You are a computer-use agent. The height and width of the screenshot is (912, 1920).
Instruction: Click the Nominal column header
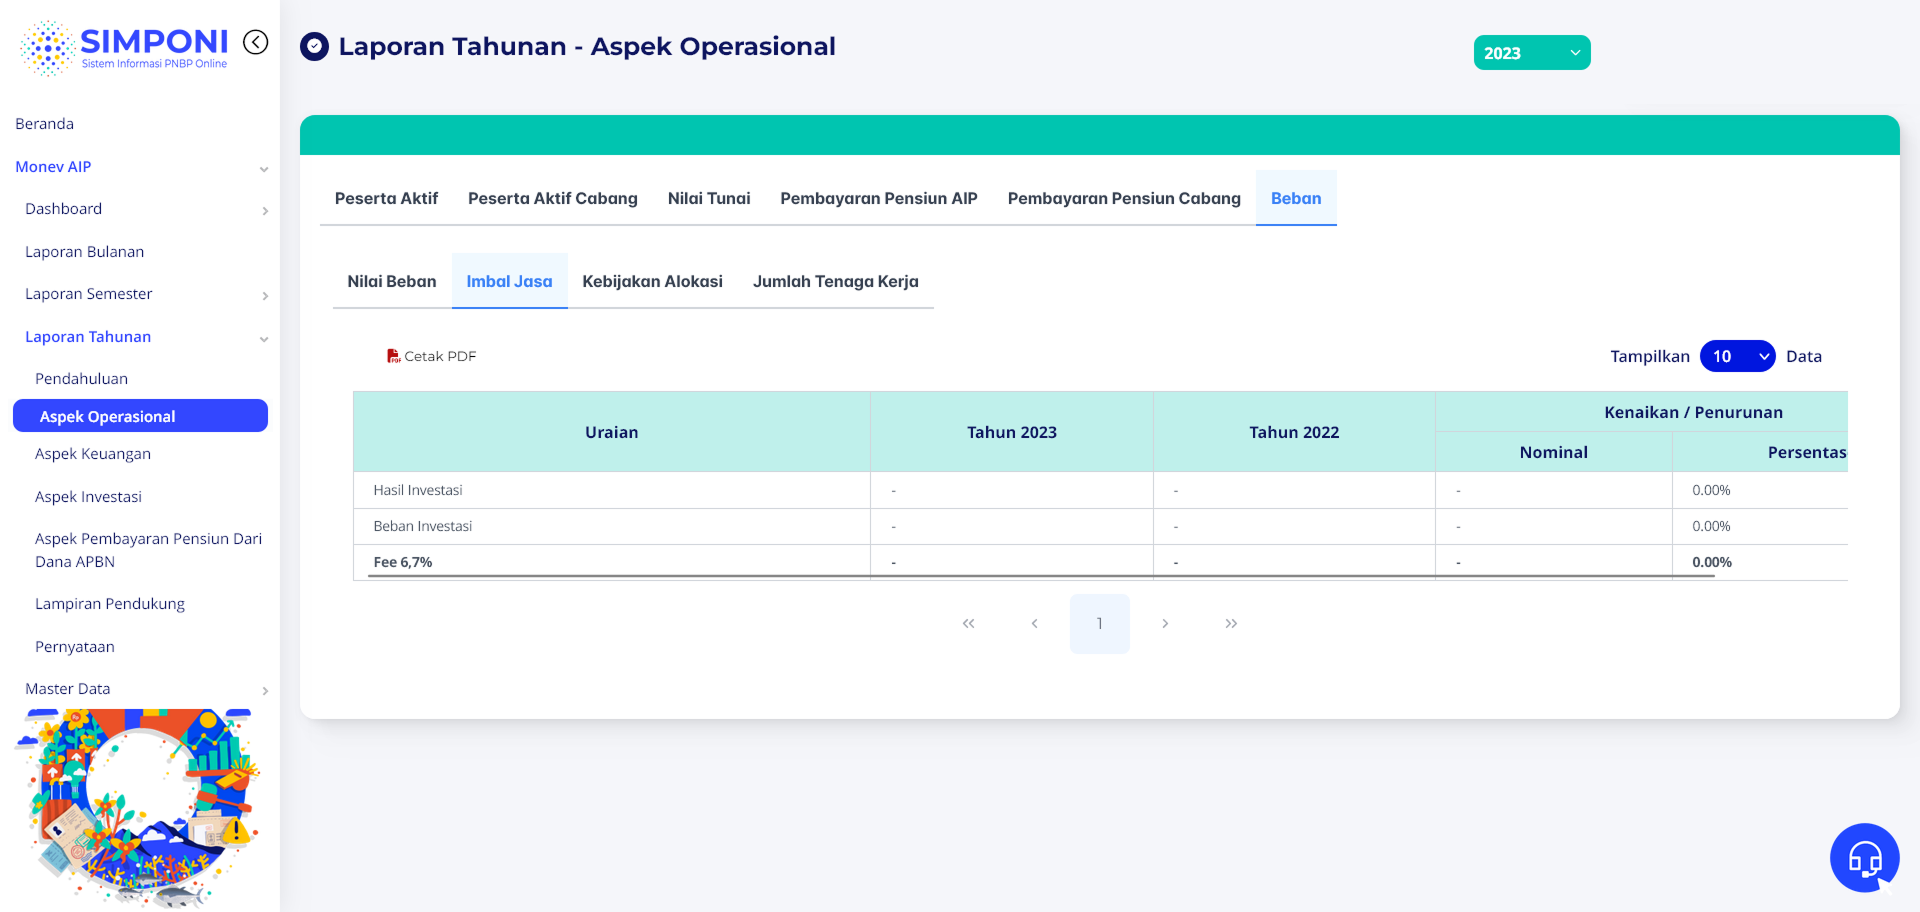click(x=1553, y=452)
